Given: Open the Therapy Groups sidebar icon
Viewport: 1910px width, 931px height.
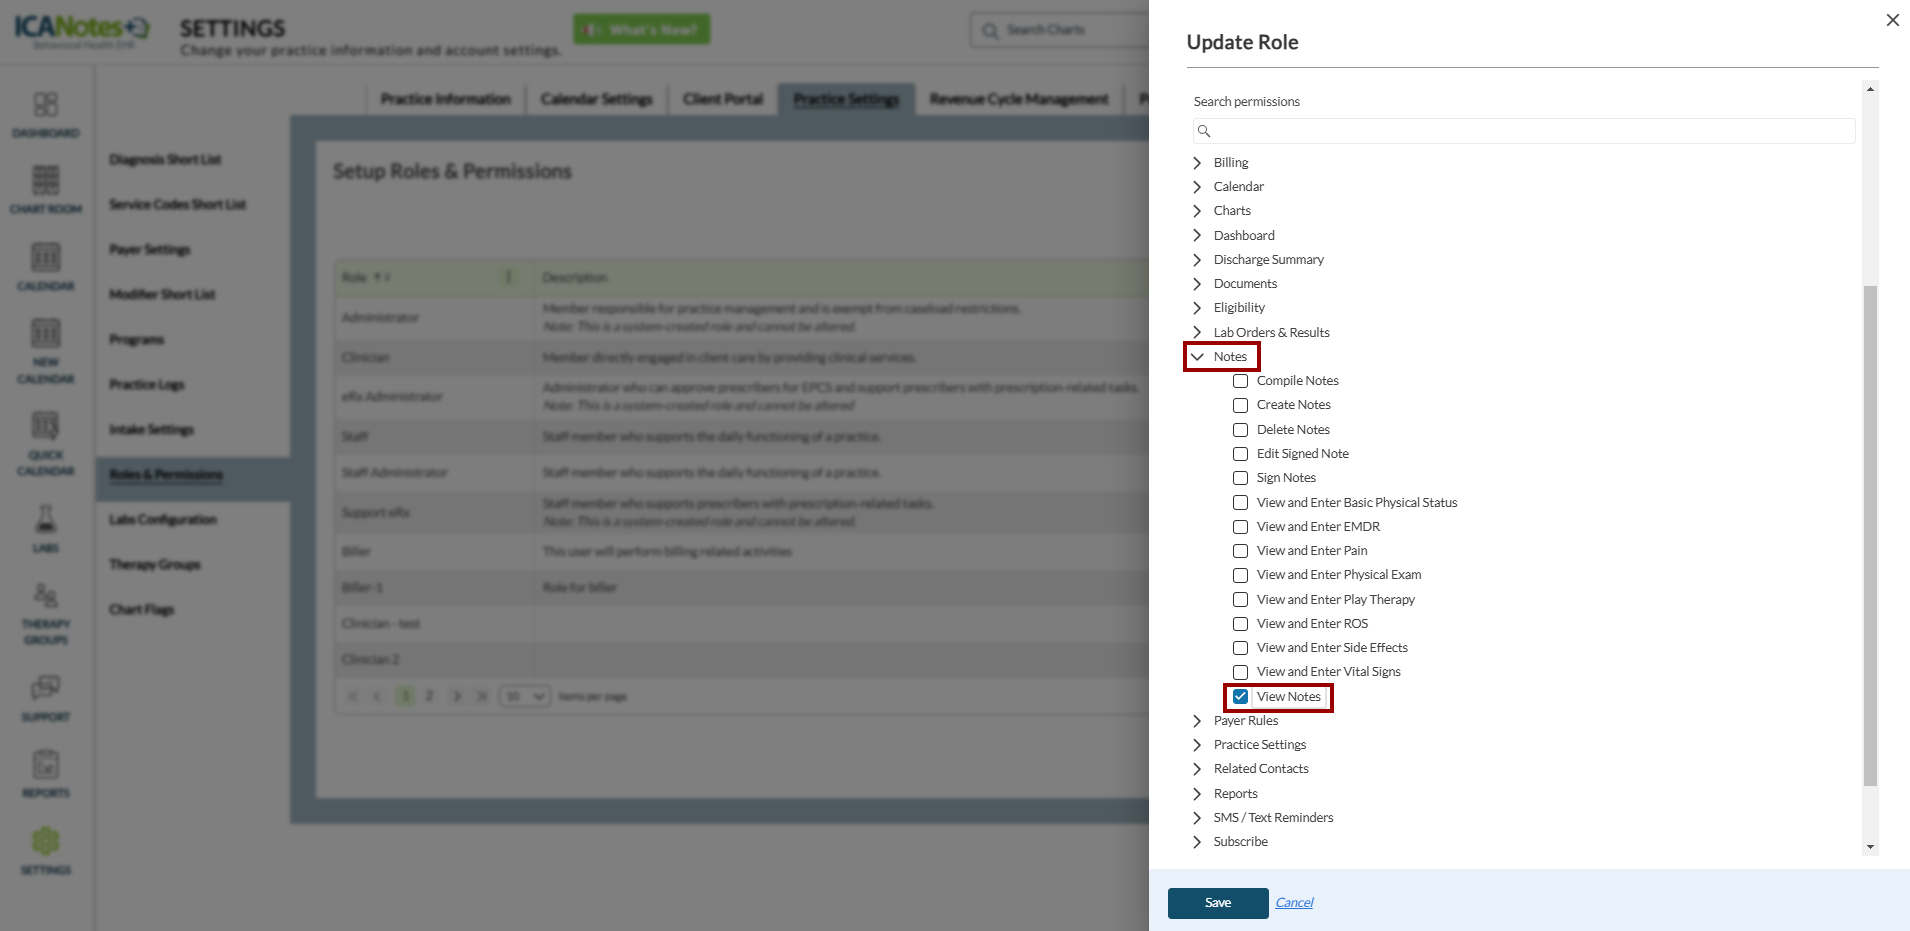Looking at the screenshot, I should point(46,596).
